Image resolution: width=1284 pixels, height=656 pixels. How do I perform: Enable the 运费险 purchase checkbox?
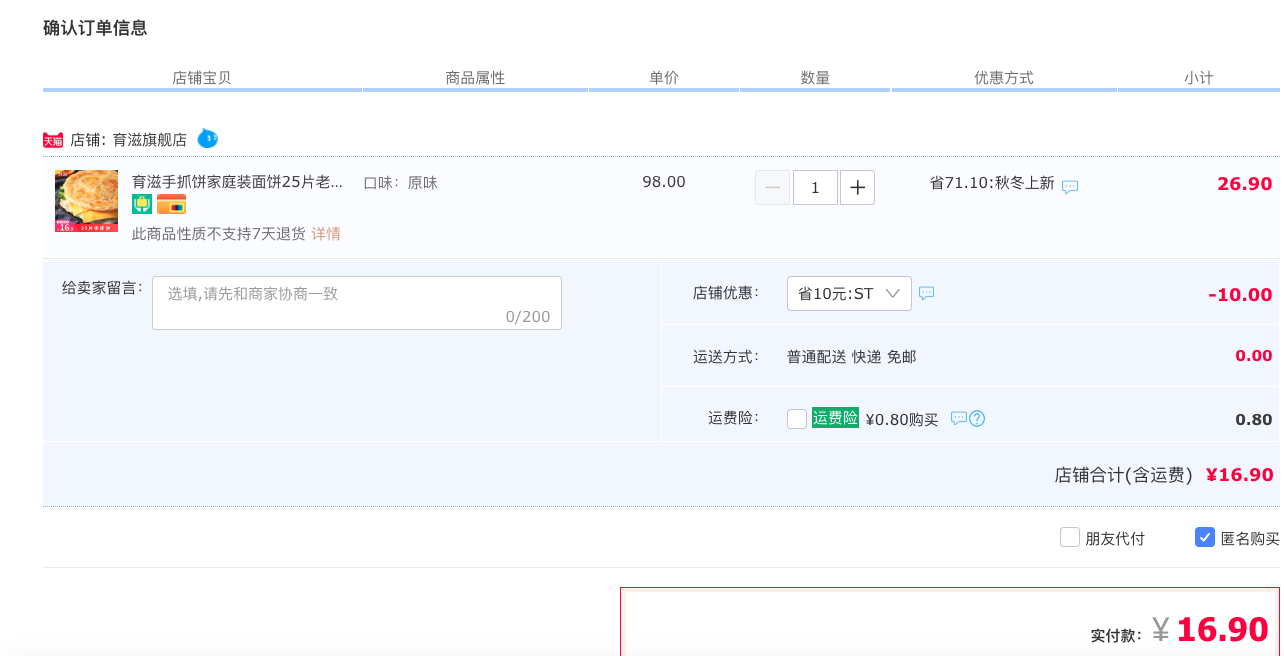click(x=797, y=419)
